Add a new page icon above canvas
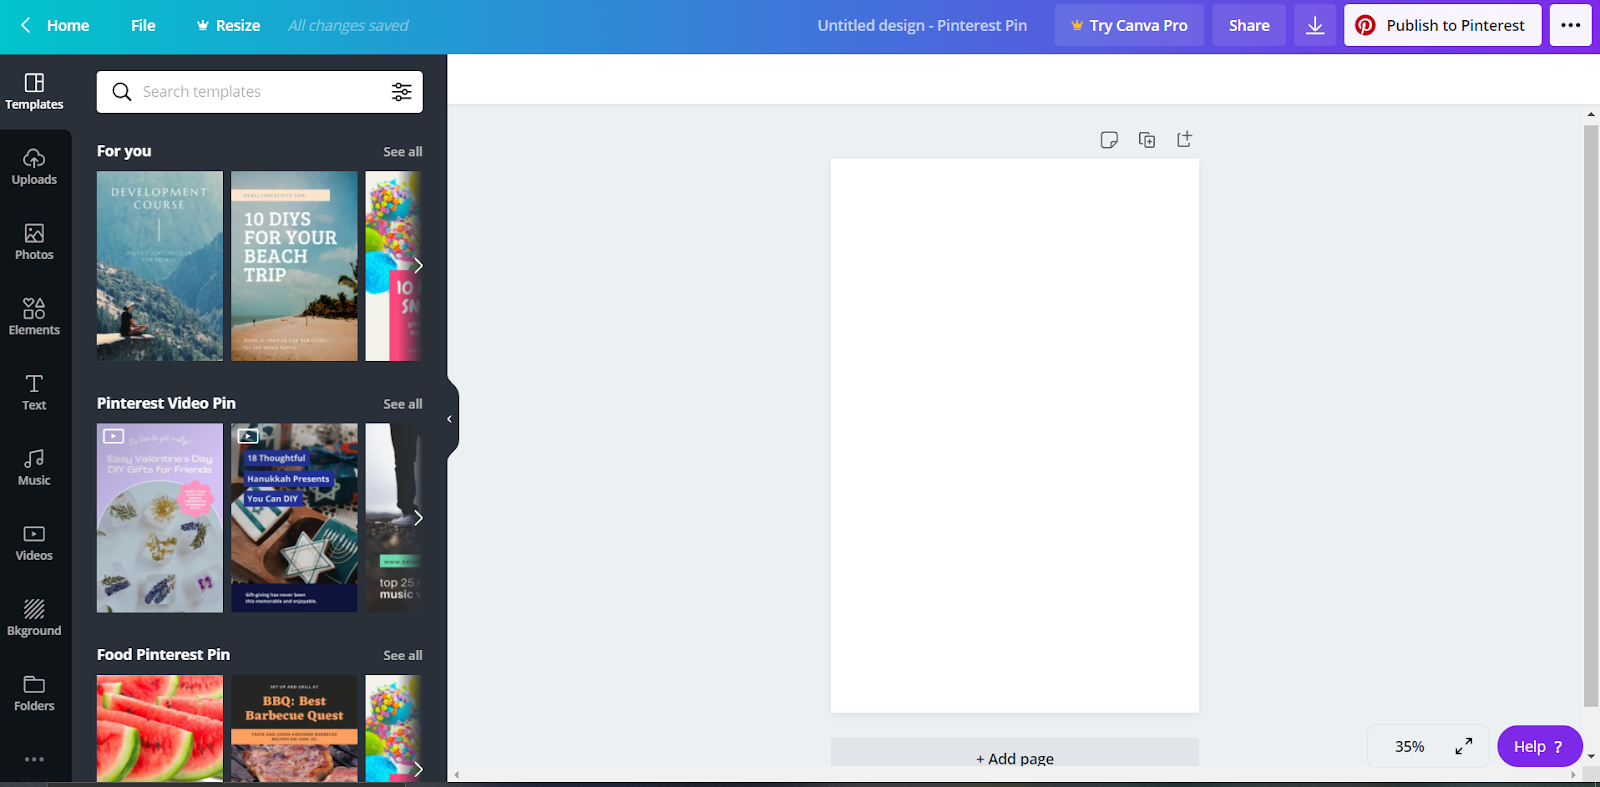This screenshot has height=787, width=1600. point(1184,140)
